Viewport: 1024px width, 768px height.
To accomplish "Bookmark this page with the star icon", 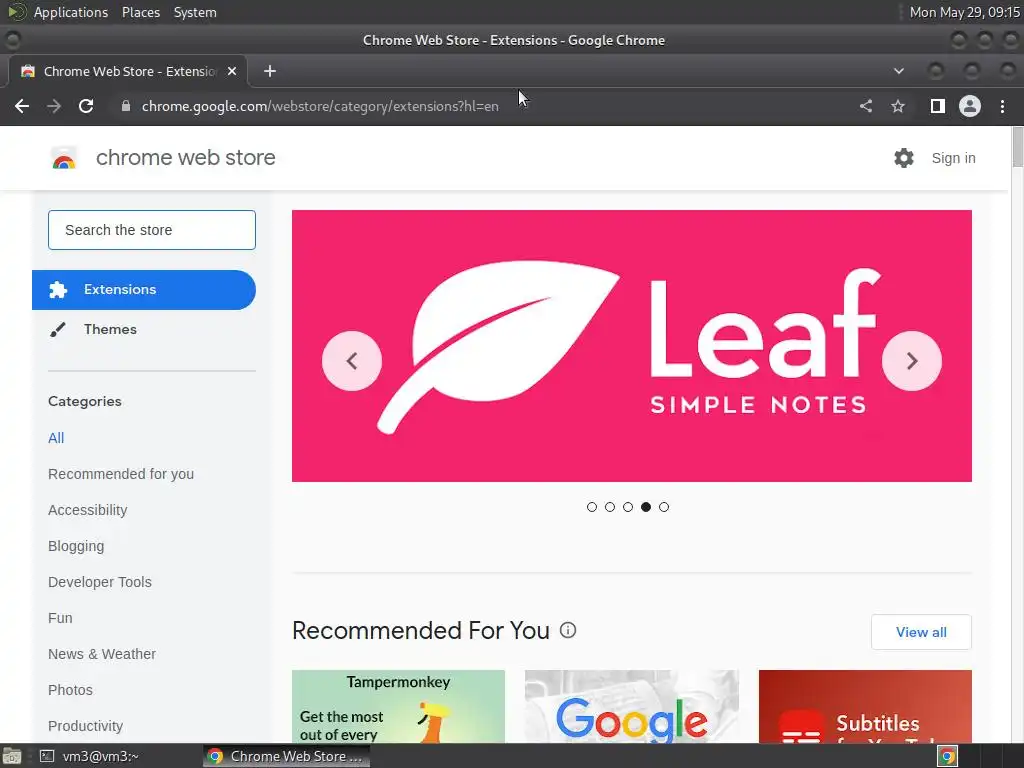I will pos(898,106).
